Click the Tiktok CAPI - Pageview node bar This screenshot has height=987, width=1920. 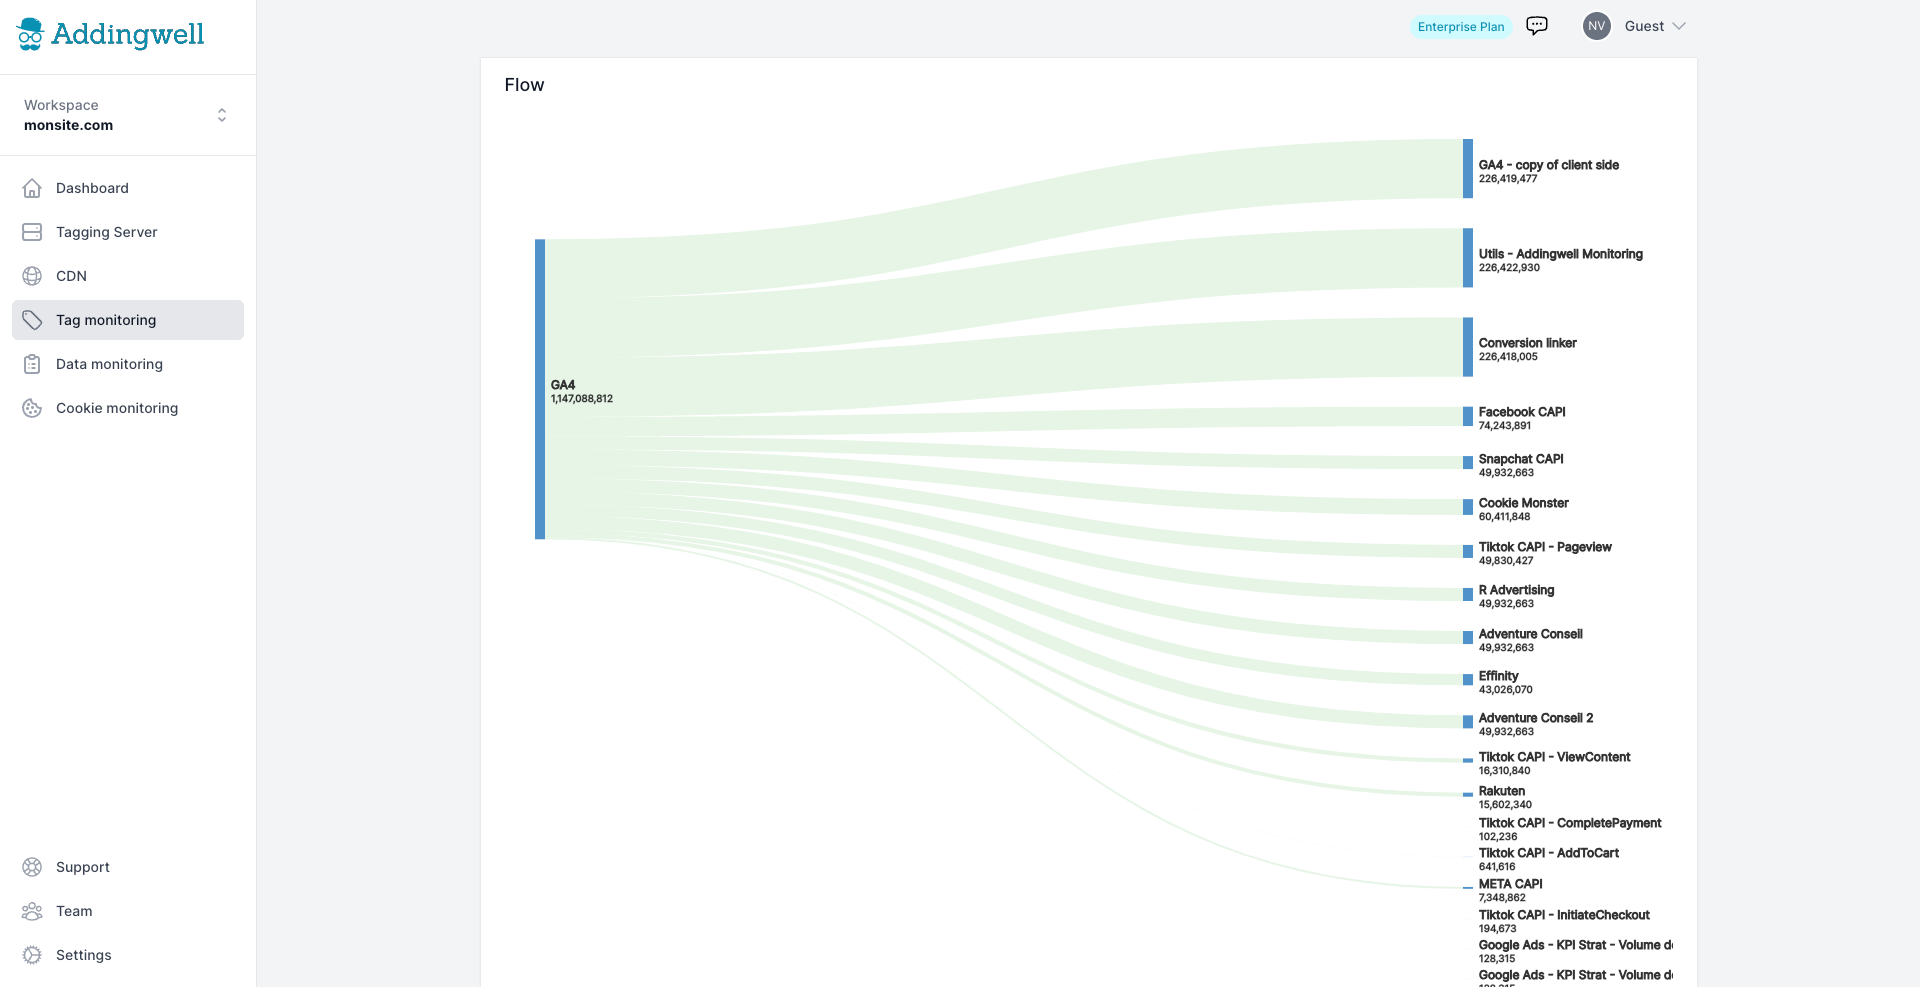(1468, 551)
